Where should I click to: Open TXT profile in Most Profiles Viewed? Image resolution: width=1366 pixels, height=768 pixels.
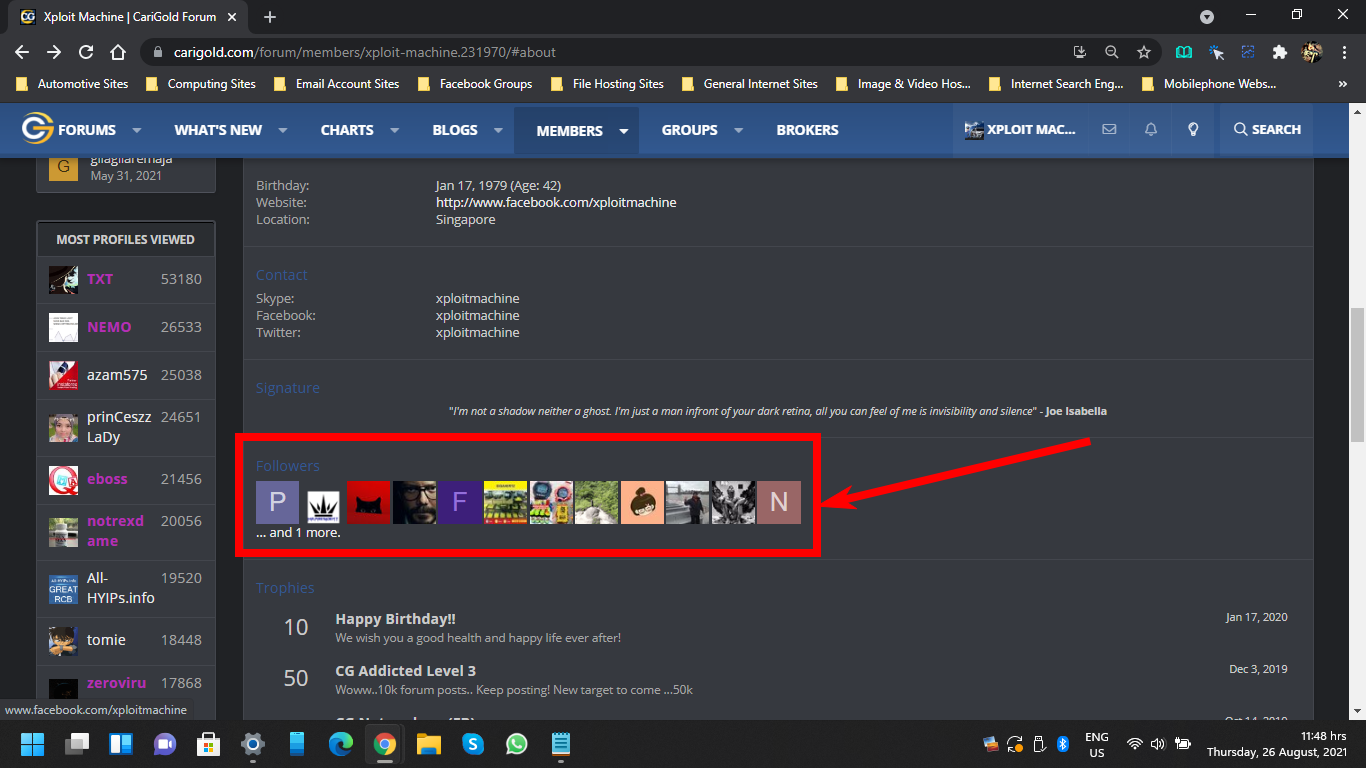[x=100, y=279]
